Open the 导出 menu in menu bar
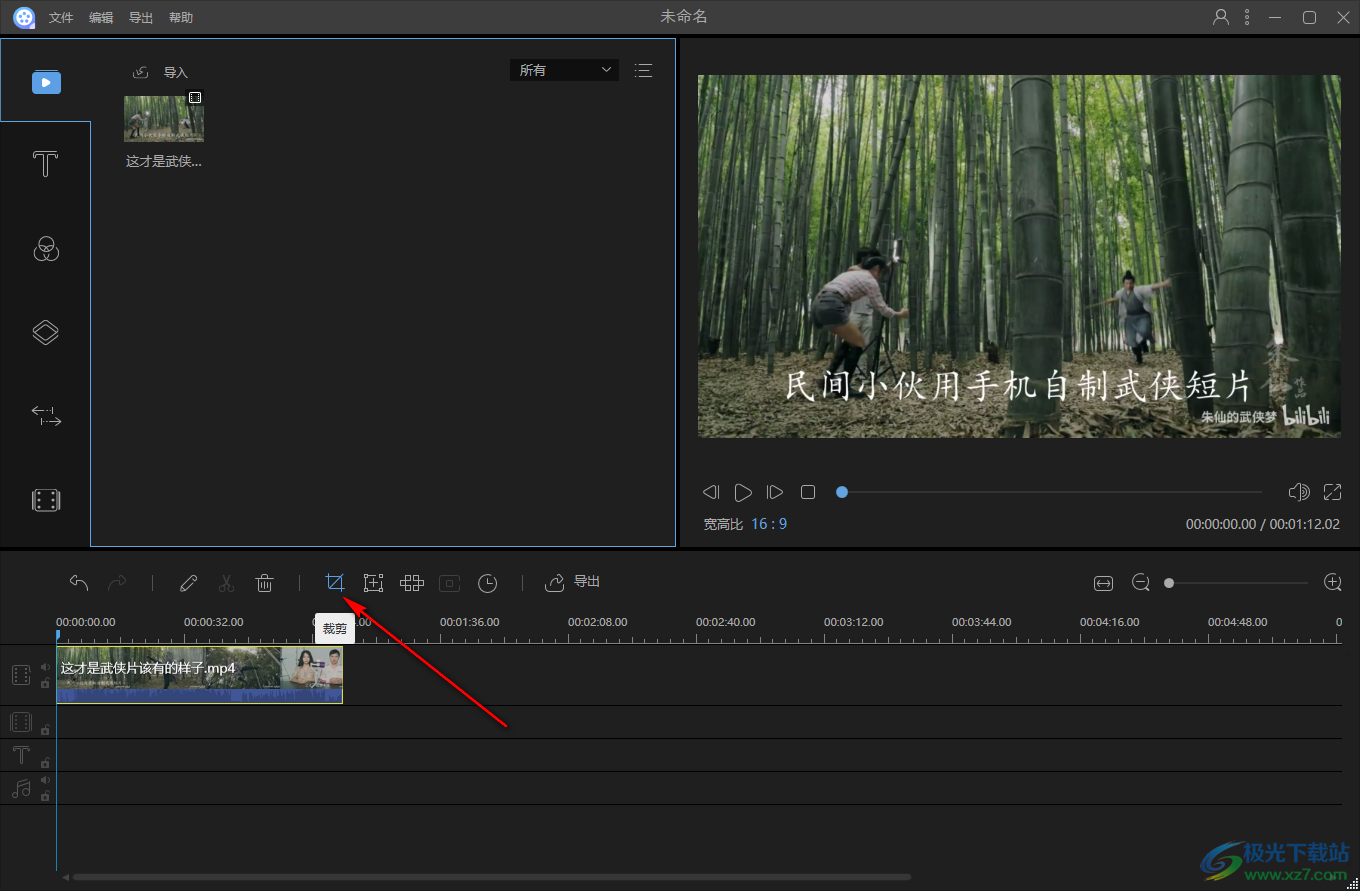Screen dimensions: 1360x891 pyautogui.click(x=141, y=18)
